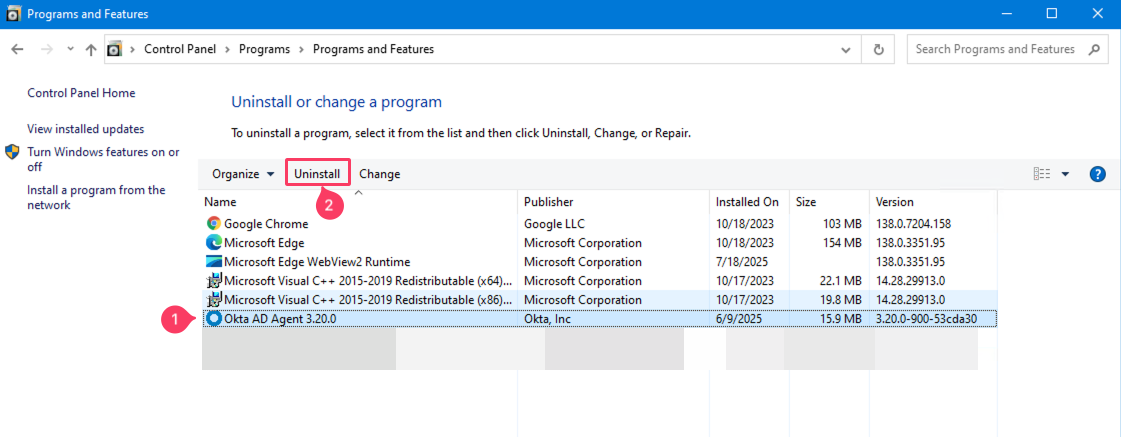Select Google Chrome program name

tap(266, 224)
